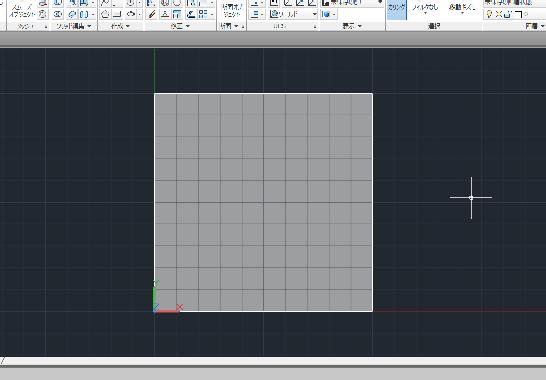546x380 pixels.
Task: Click the スムーズオブジェクト smooth object button
Action: pos(22,10)
